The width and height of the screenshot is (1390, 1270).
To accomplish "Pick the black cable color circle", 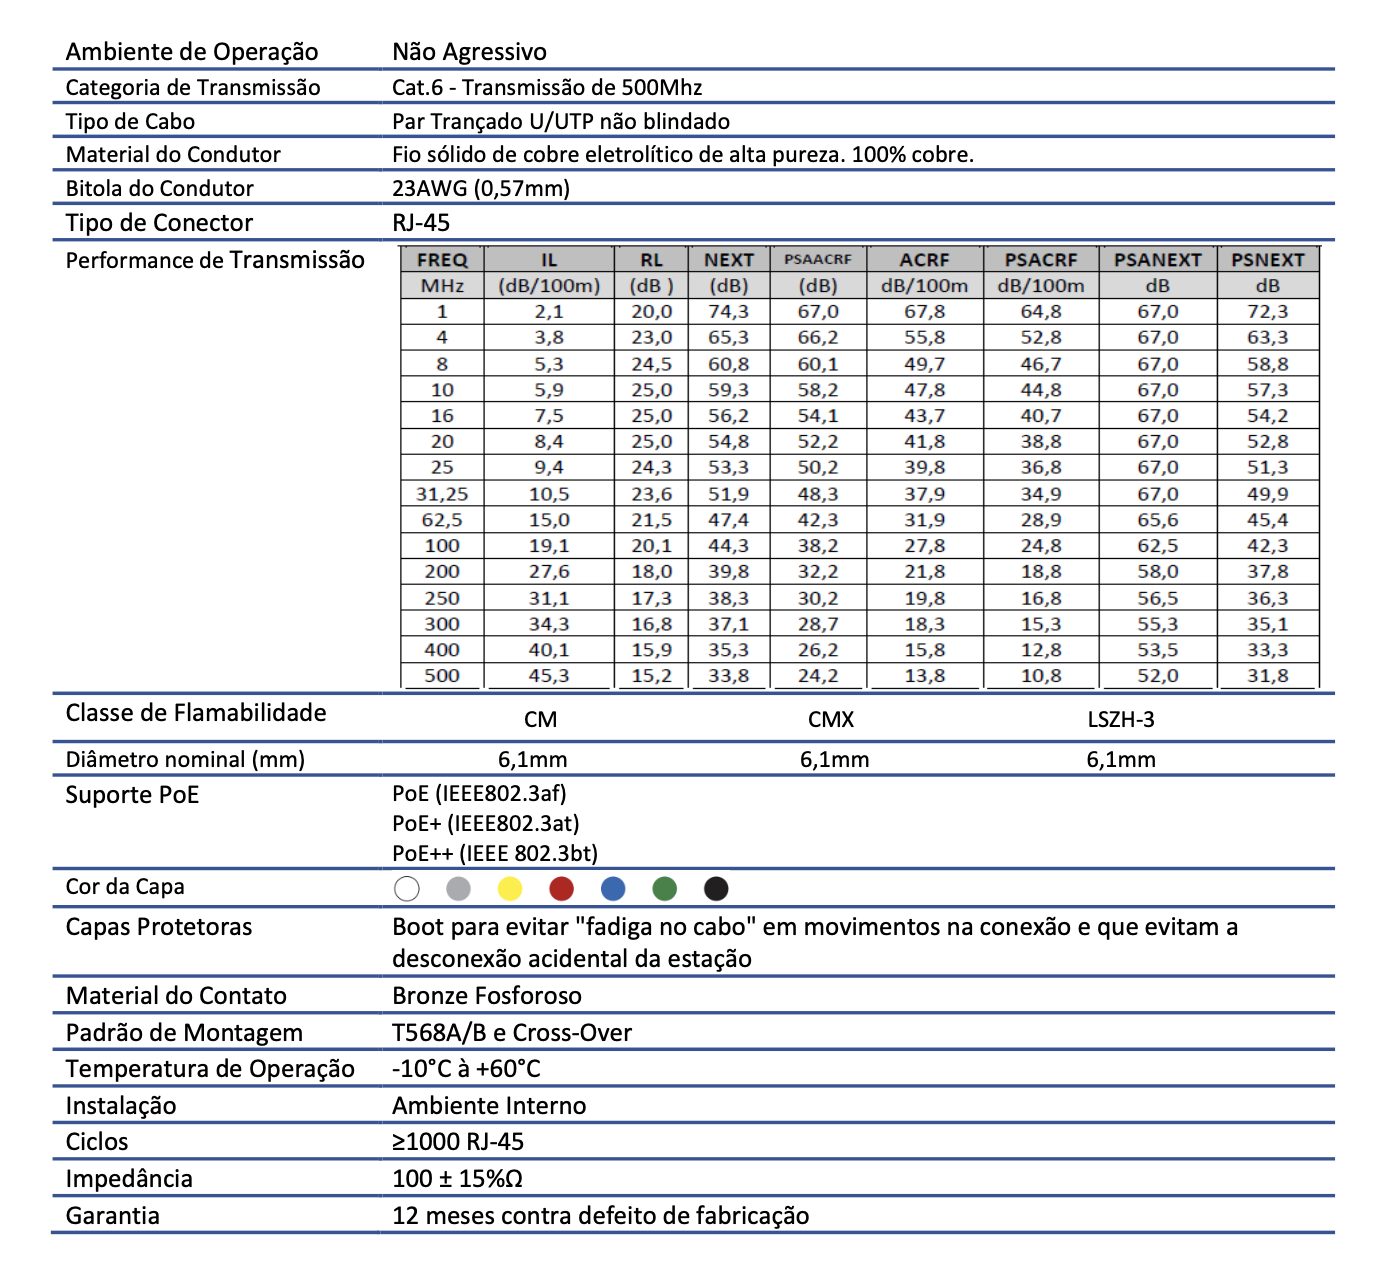I will coord(716,888).
